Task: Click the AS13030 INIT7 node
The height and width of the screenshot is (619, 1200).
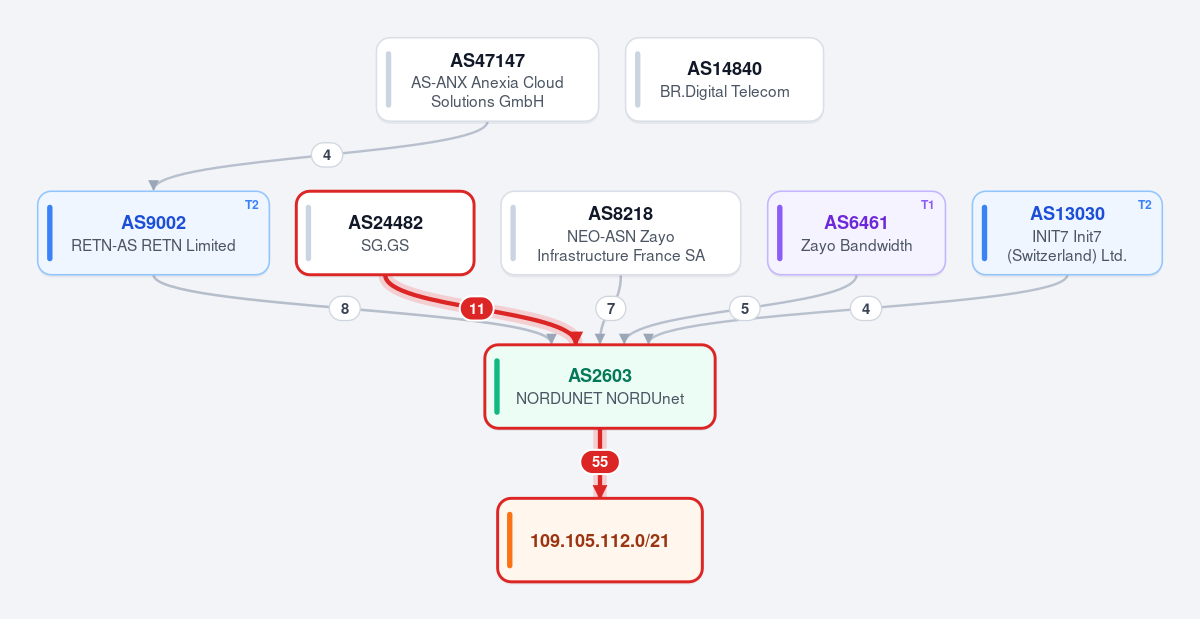Action: point(1067,232)
